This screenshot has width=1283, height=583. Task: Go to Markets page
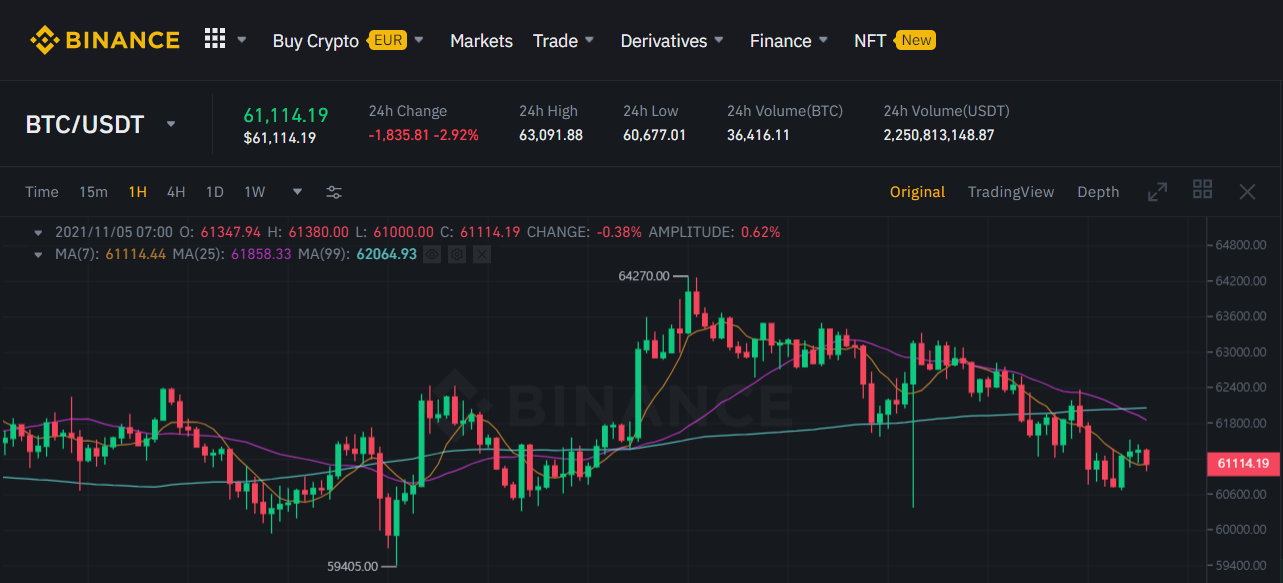(481, 41)
